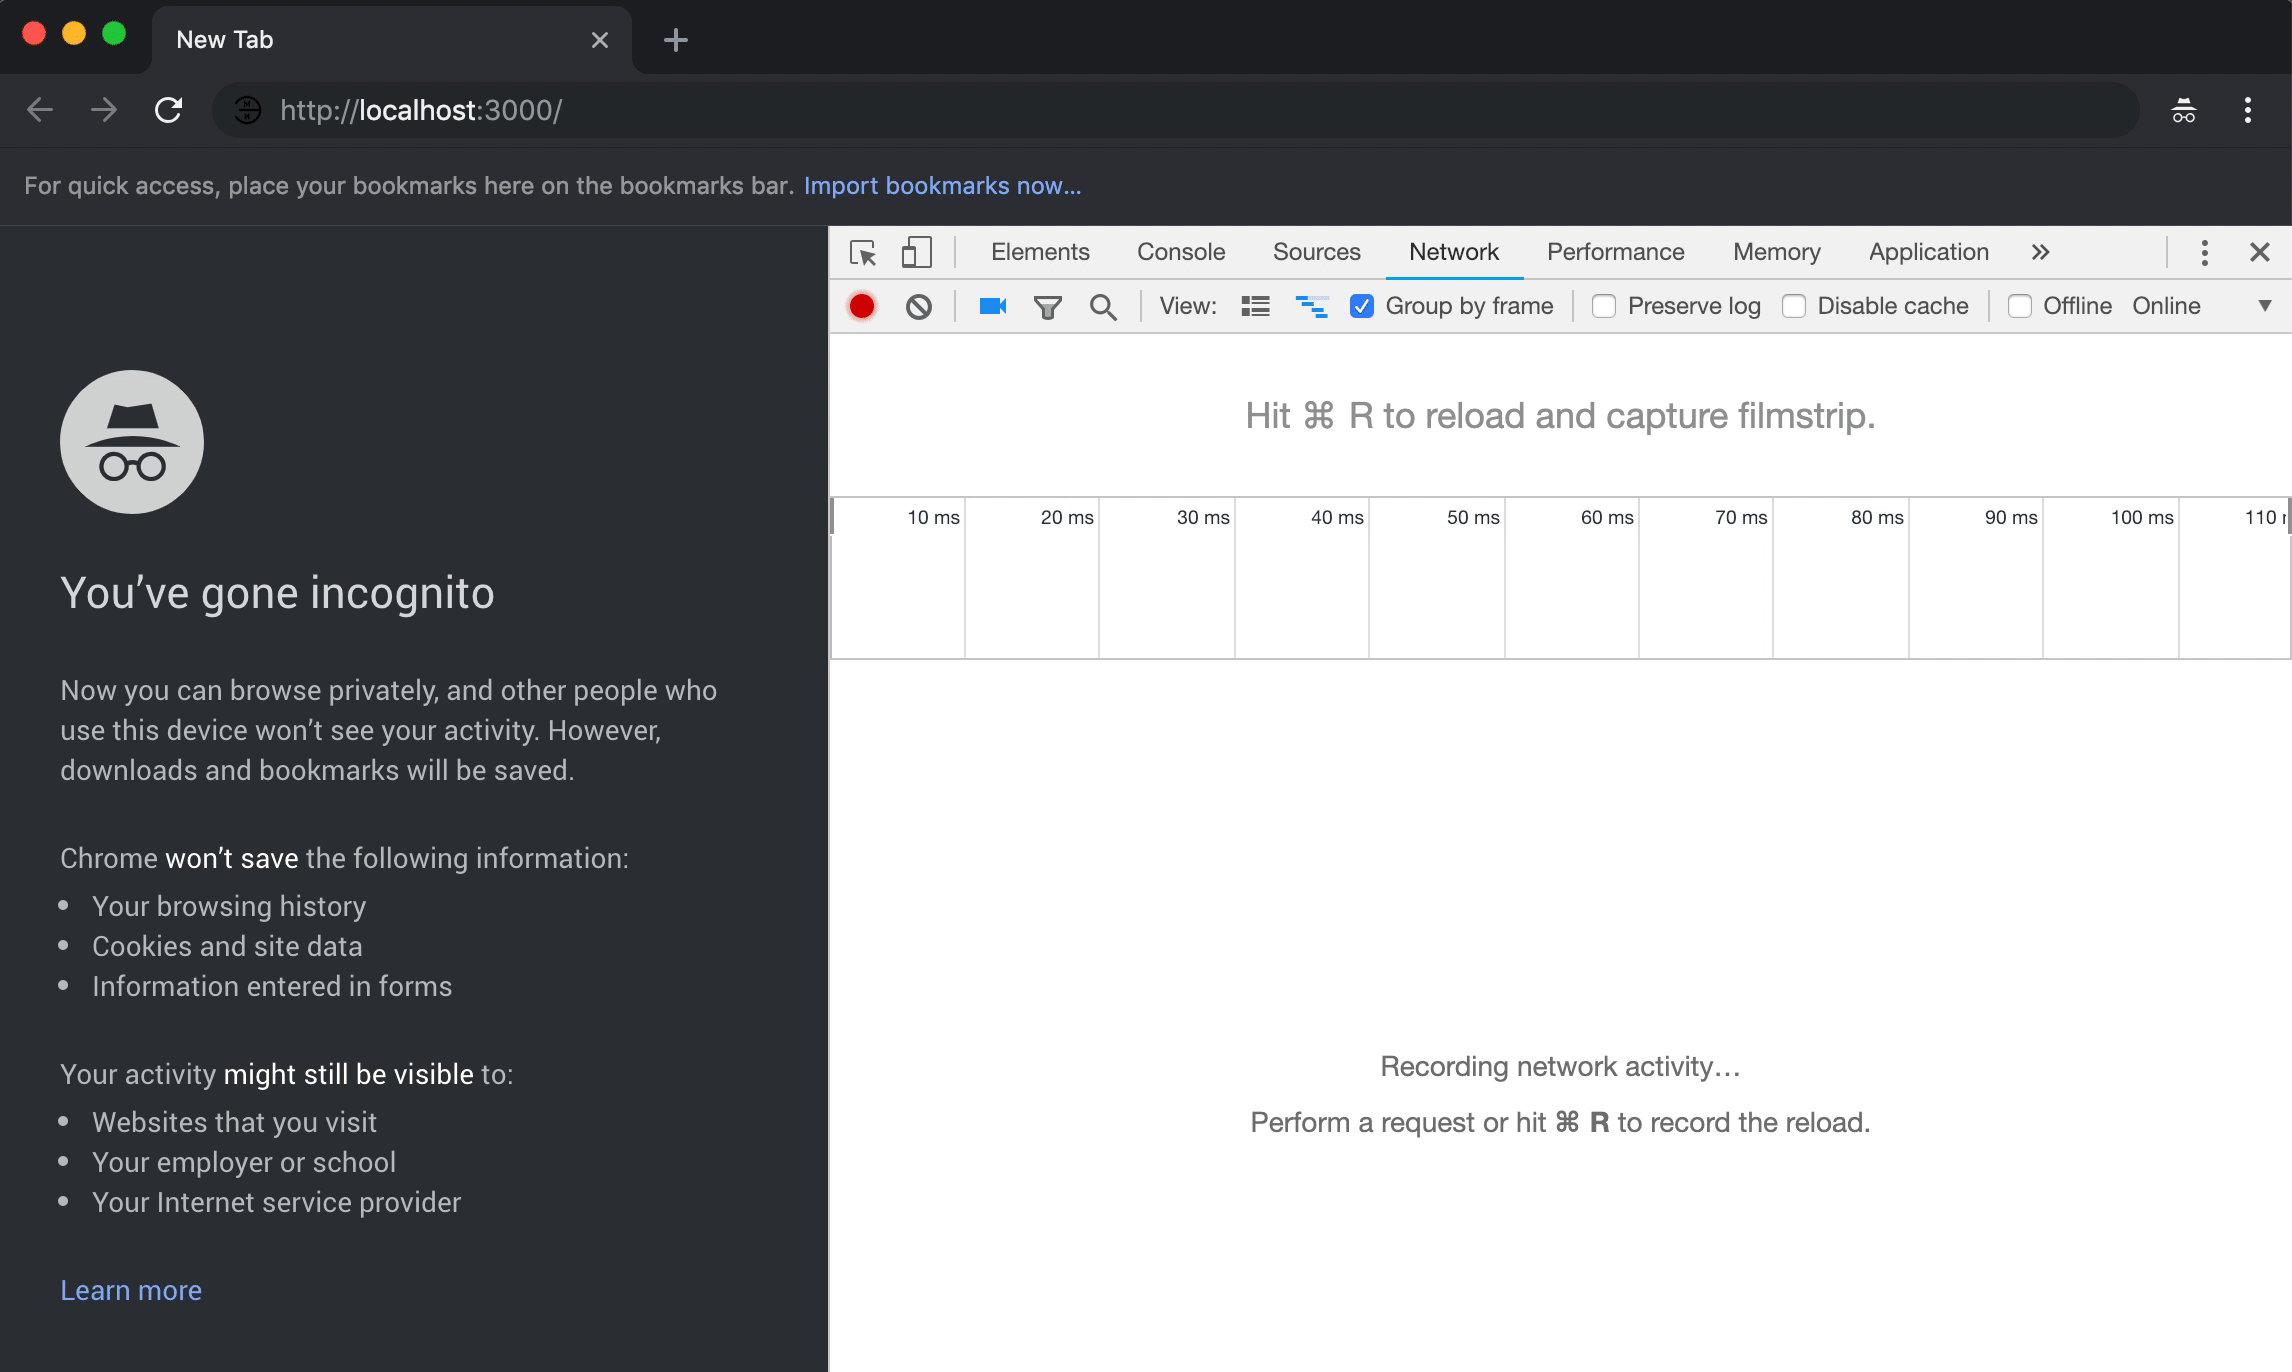Click the Learn more link

(131, 1290)
